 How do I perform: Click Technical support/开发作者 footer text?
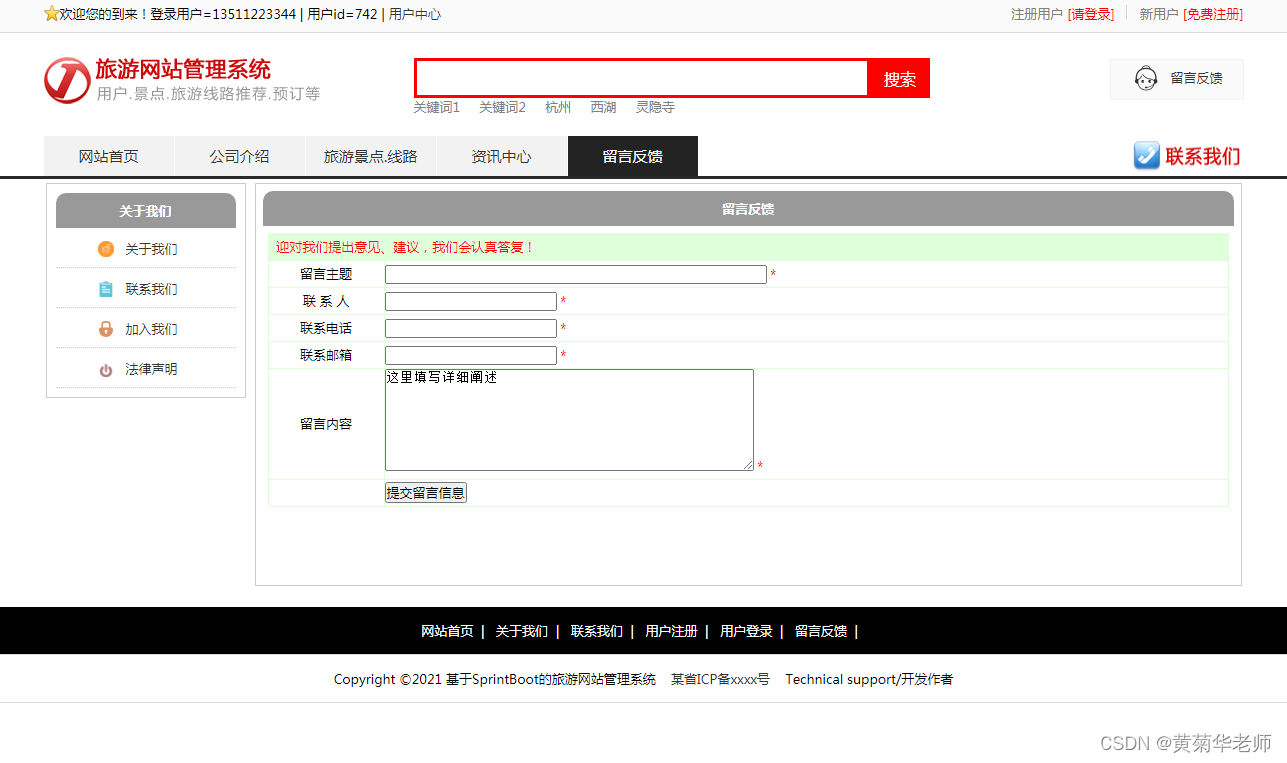pos(869,679)
